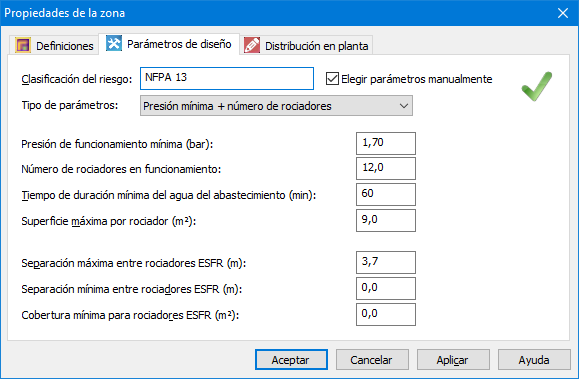579x379 pixels.
Task: Click the Cancelar button
Action: (x=372, y=360)
